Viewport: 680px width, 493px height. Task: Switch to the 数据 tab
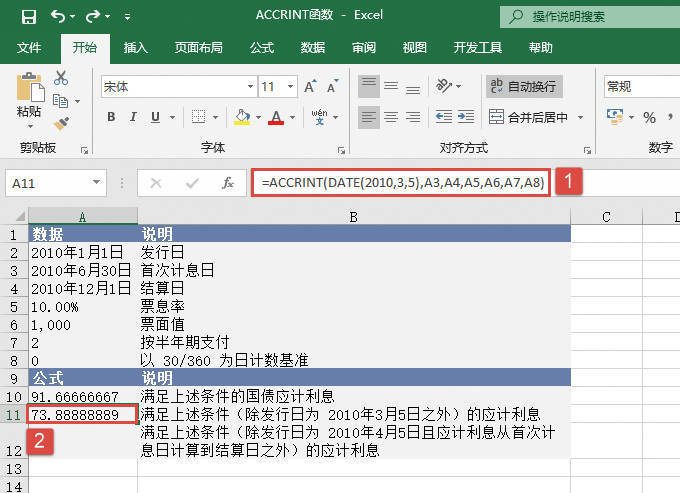click(x=313, y=47)
